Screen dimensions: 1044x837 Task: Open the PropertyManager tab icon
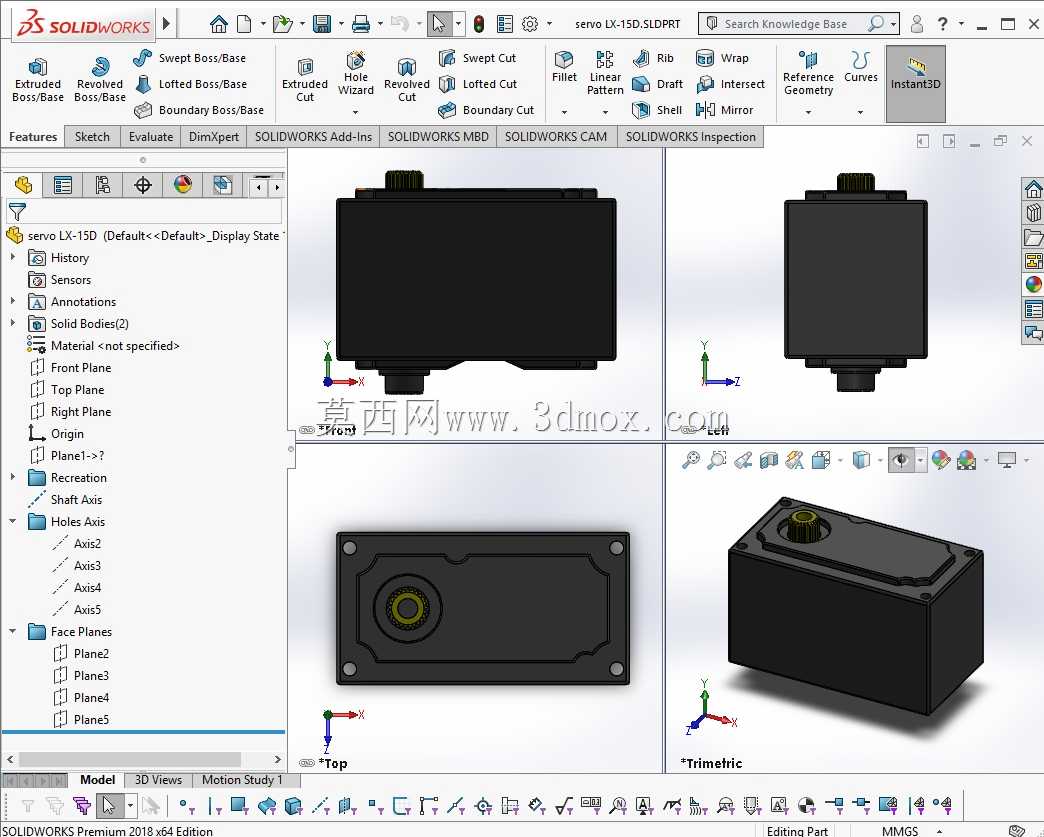tap(63, 185)
